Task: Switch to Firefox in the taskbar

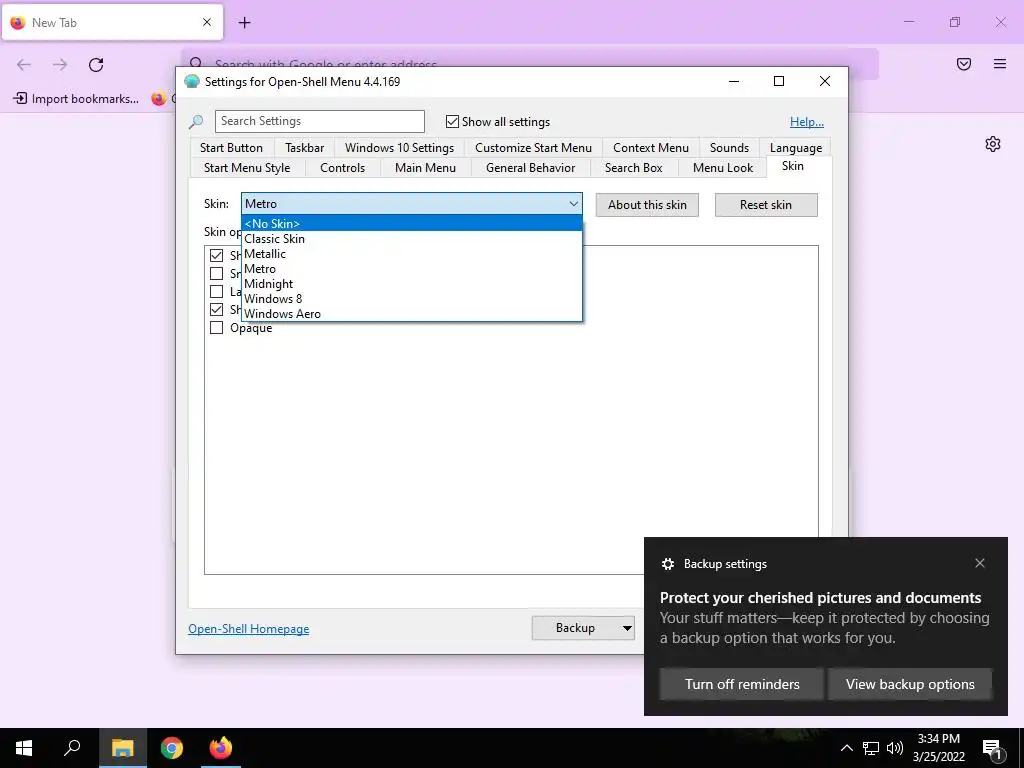Action: [x=221, y=748]
